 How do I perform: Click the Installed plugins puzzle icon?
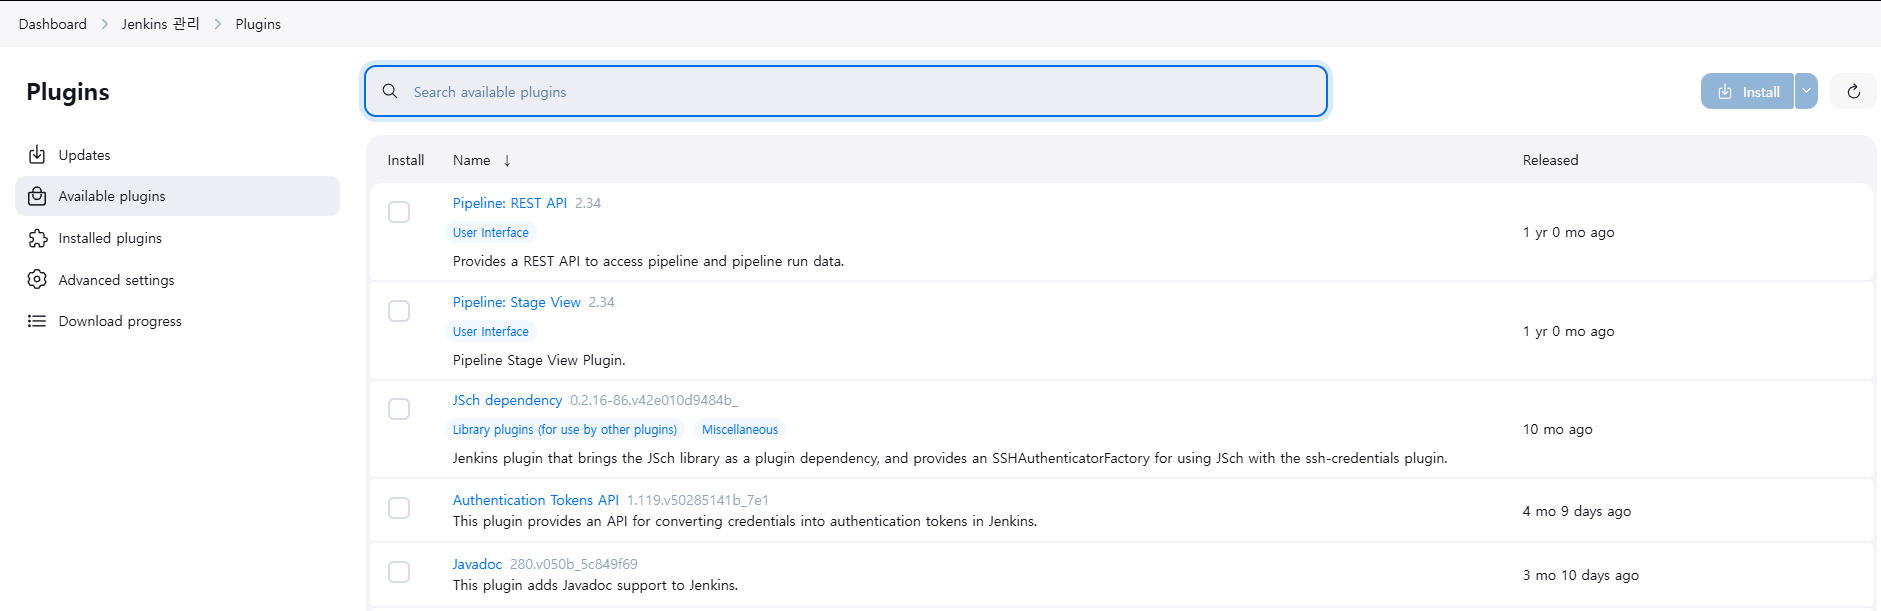37,238
